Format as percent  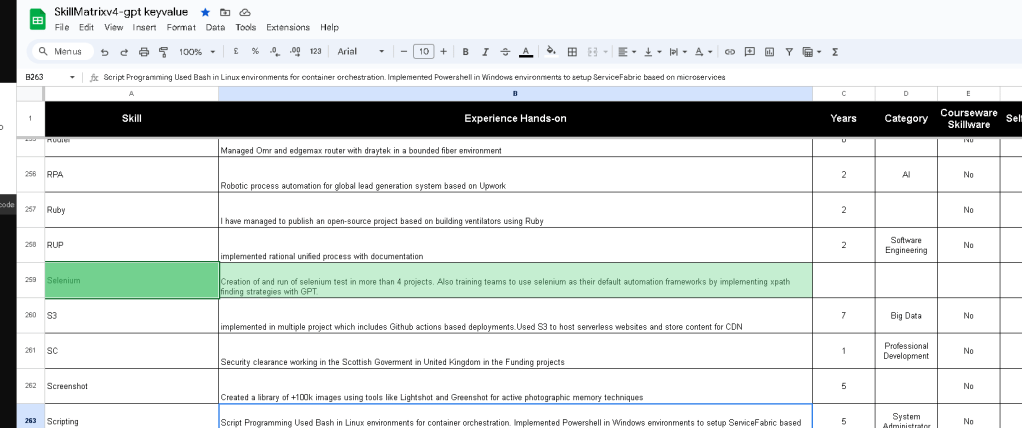pos(255,51)
